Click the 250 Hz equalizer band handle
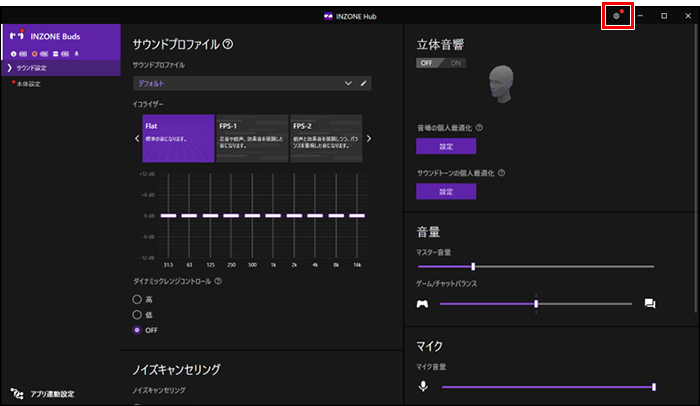Image resolution: width=700 pixels, height=406 pixels. pyautogui.click(x=231, y=216)
